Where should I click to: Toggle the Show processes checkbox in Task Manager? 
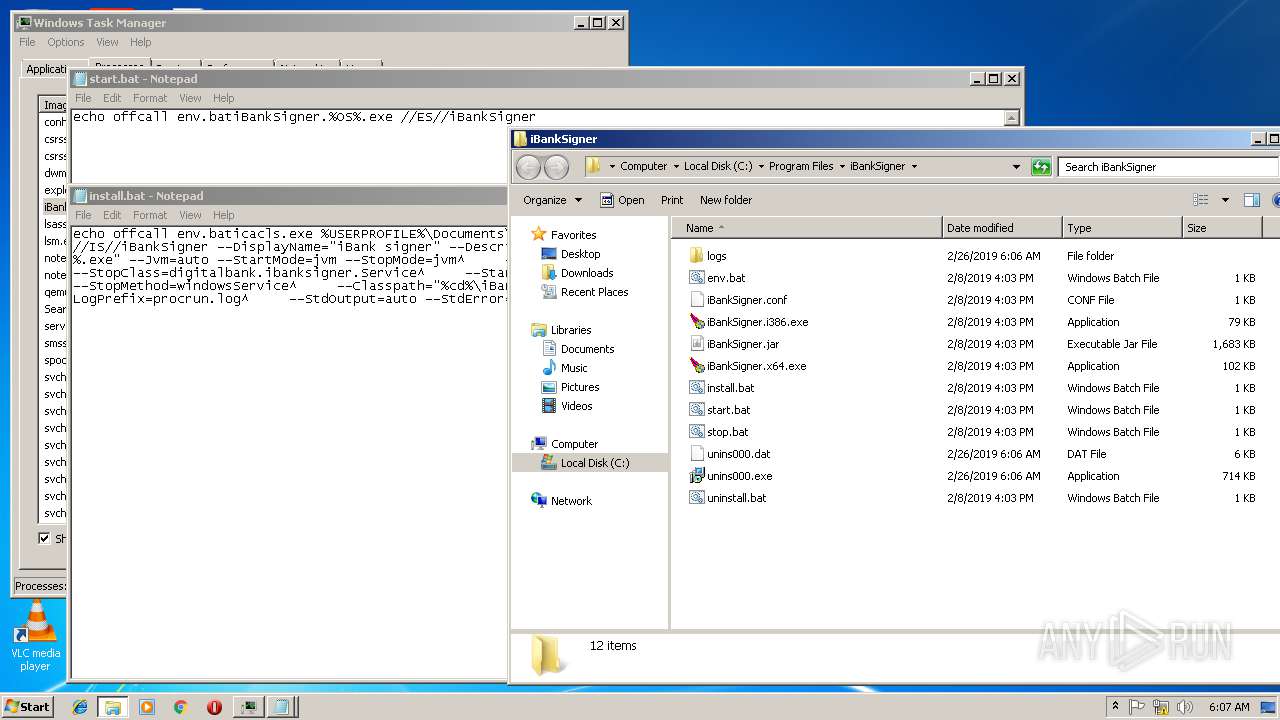(44, 538)
